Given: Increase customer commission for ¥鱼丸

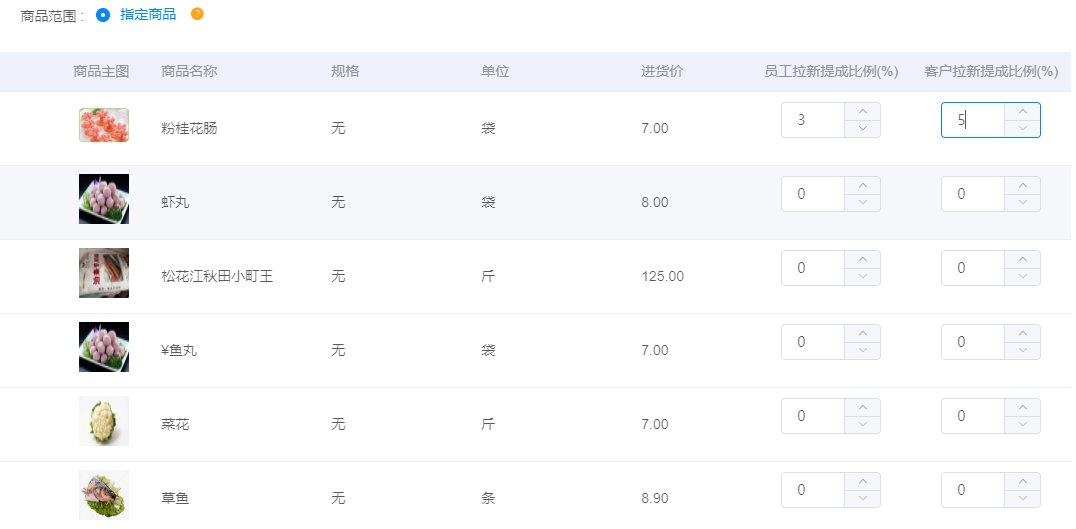Looking at the screenshot, I should click(1022, 333).
